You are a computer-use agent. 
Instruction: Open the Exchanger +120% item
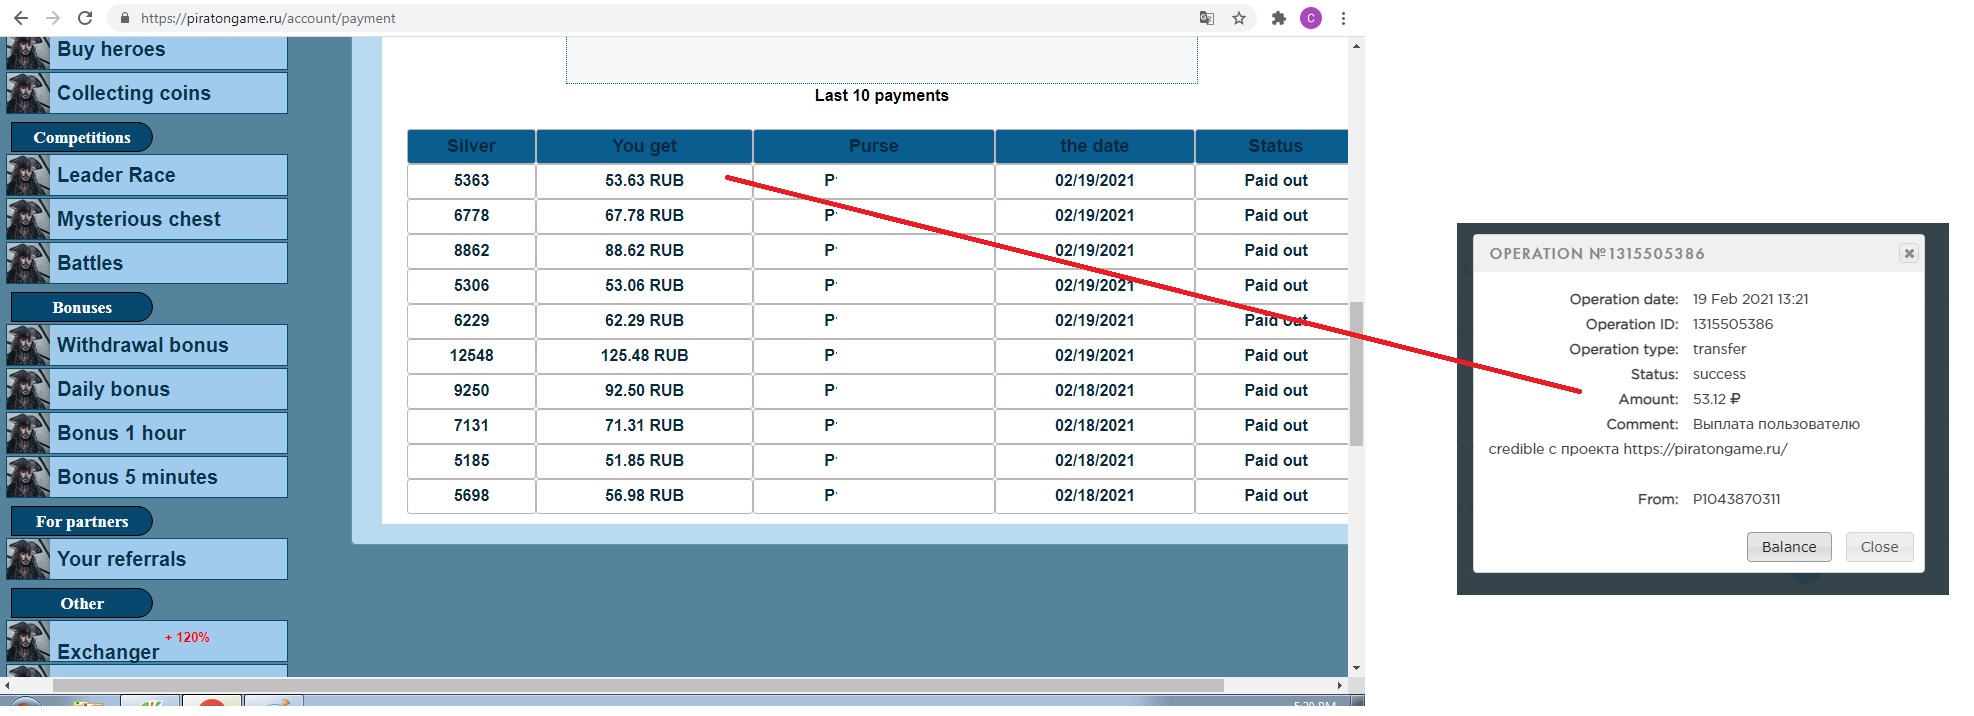[108, 651]
